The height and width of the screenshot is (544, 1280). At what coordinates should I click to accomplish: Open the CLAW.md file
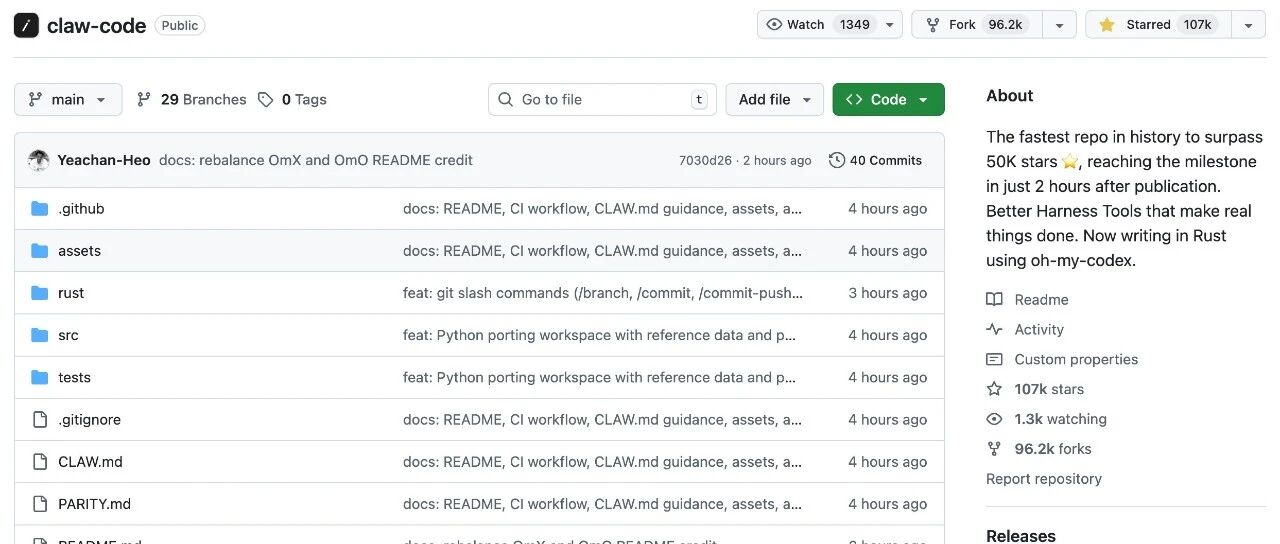(91, 462)
